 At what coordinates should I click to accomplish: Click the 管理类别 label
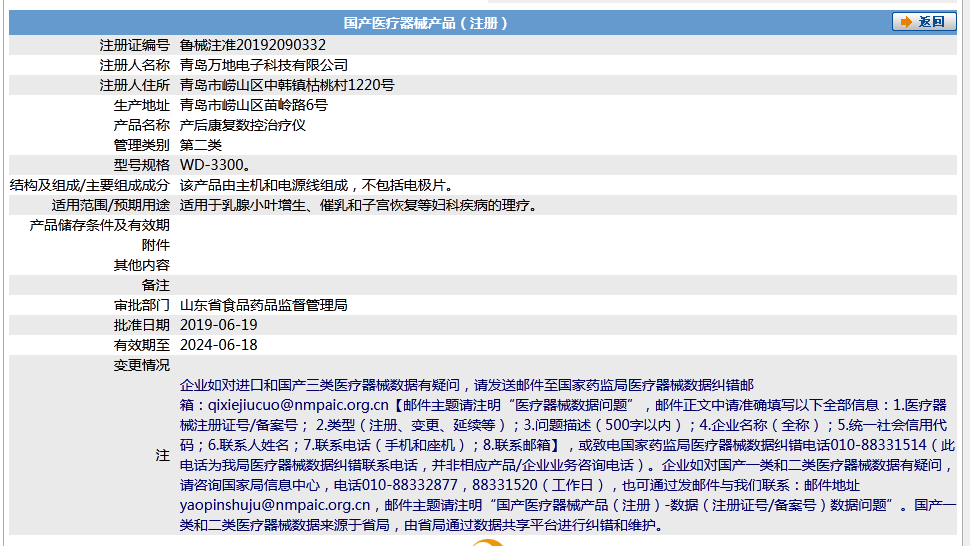[x=141, y=145]
